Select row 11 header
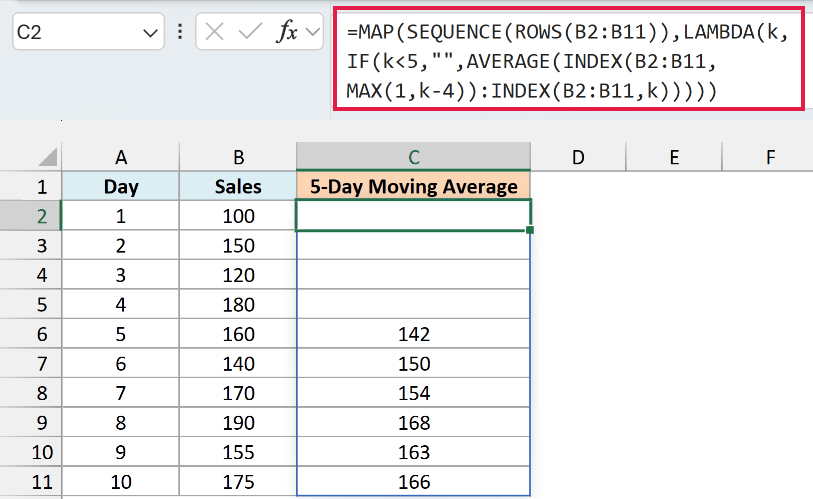This screenshot has height=499, width=813. click(x=31, y=482)
